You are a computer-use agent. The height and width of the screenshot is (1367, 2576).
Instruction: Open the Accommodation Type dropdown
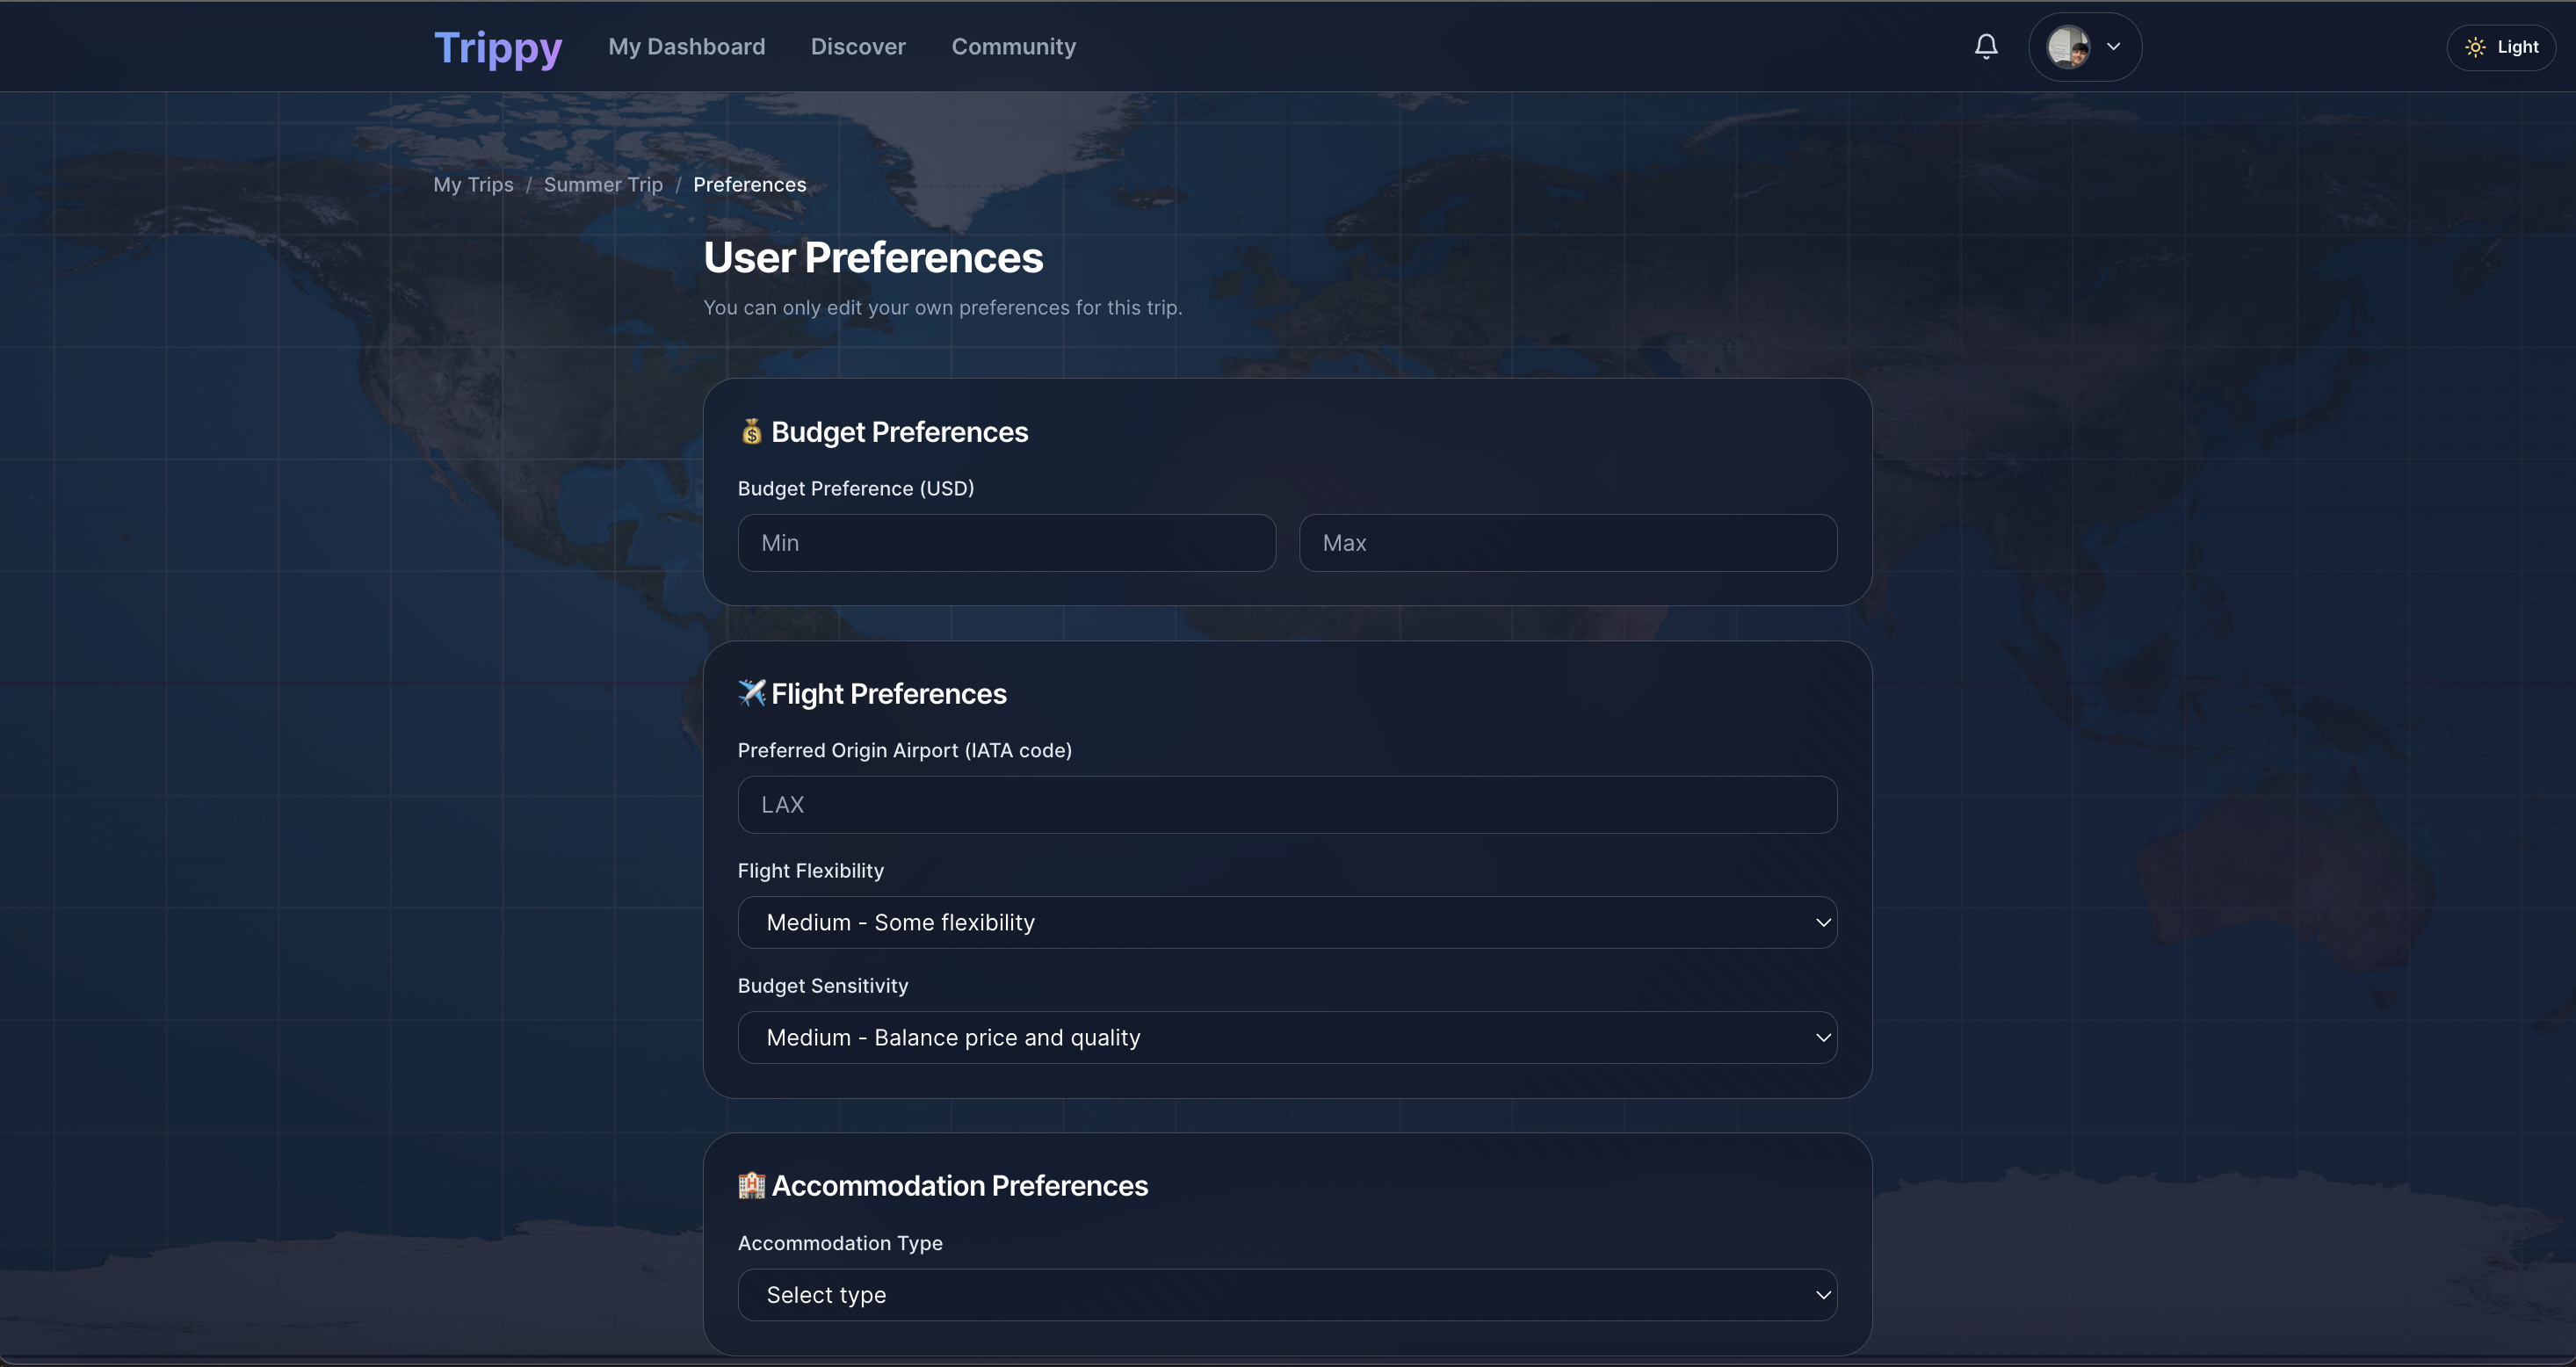click(x=1286, y=1295)
